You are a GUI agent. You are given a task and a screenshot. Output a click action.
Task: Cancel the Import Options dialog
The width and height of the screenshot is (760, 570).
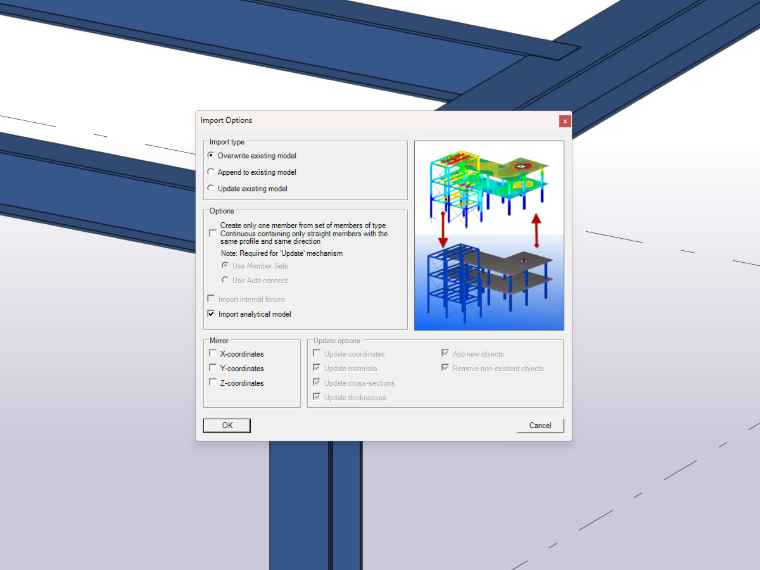(x=540, y=425)
